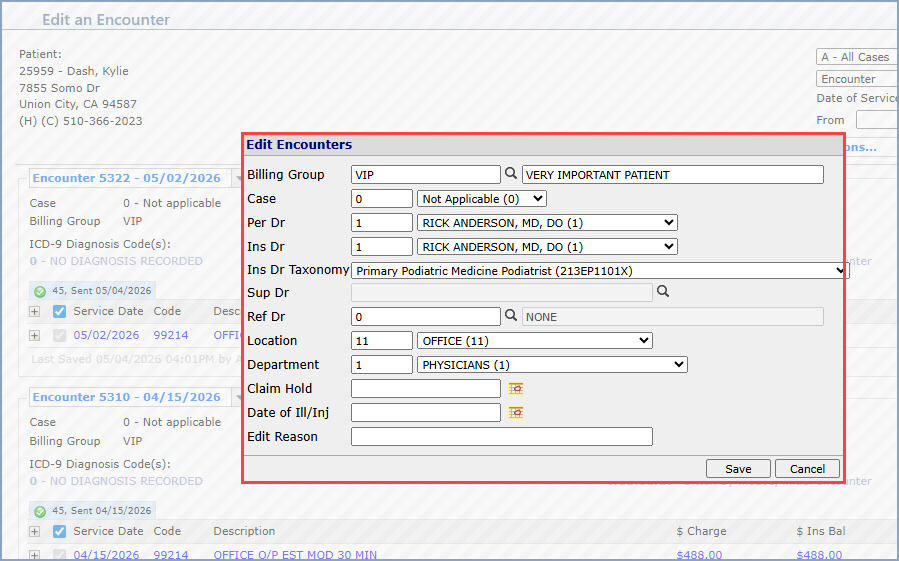This screenshot has height=561, width=899.
Task: Expand header row plus in Encounter 5322
Action: pyautogui.click(x=35, y=311)
